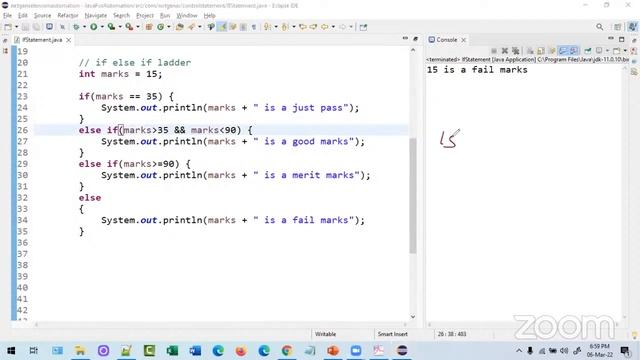Open the File menu

7,16
